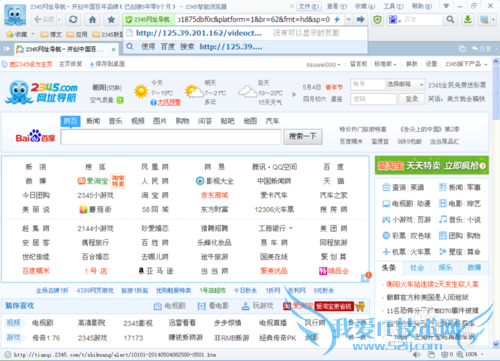Click the 音乐 note icon in right panel

[443, 219]
